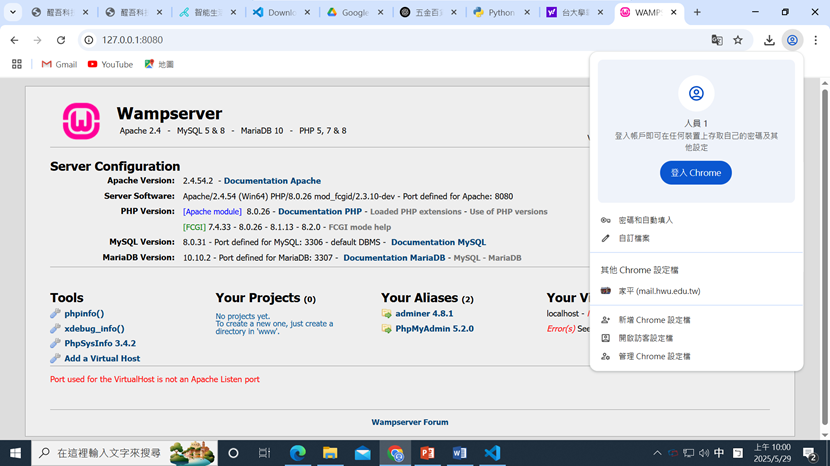Click the Windows taskbar search box
The width and height of the screenshot is (830, 466).
click(x=124, y=453)
